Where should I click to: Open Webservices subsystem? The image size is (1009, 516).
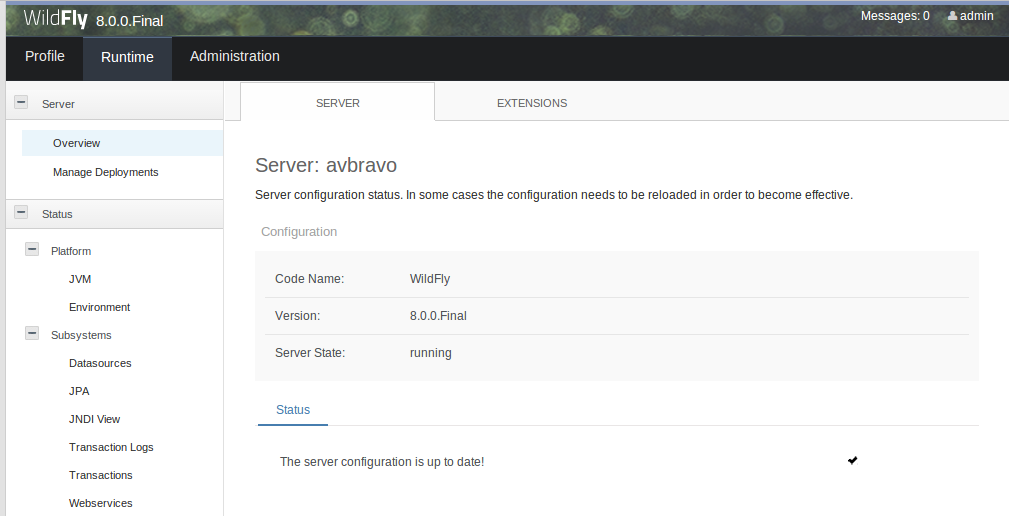click(101, 503)
